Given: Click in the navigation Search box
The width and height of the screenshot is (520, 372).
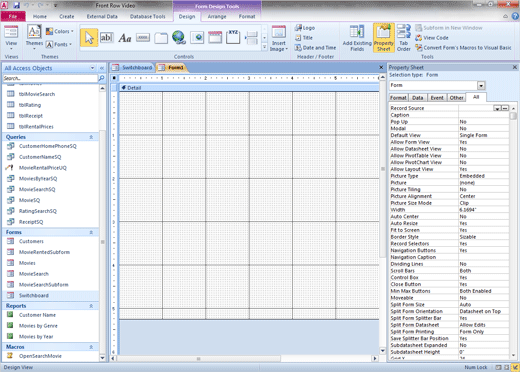Looking at the screenshot, I should coord(50,78).
